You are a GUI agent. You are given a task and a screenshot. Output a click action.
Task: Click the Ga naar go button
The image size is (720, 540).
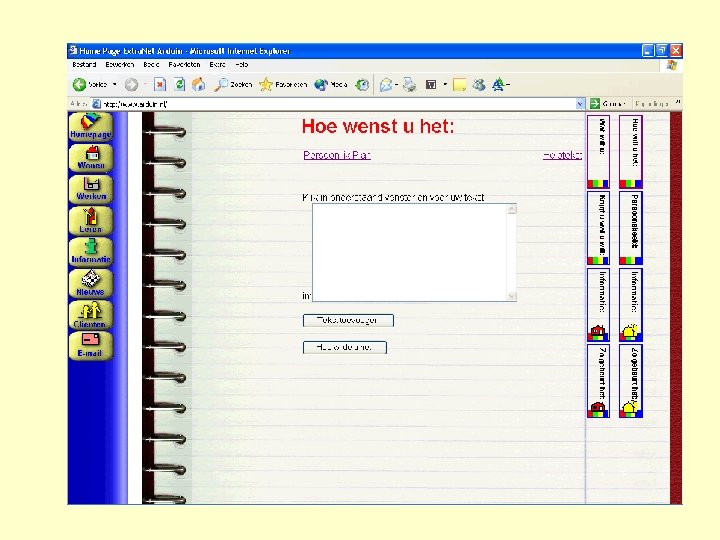[609, 104]
